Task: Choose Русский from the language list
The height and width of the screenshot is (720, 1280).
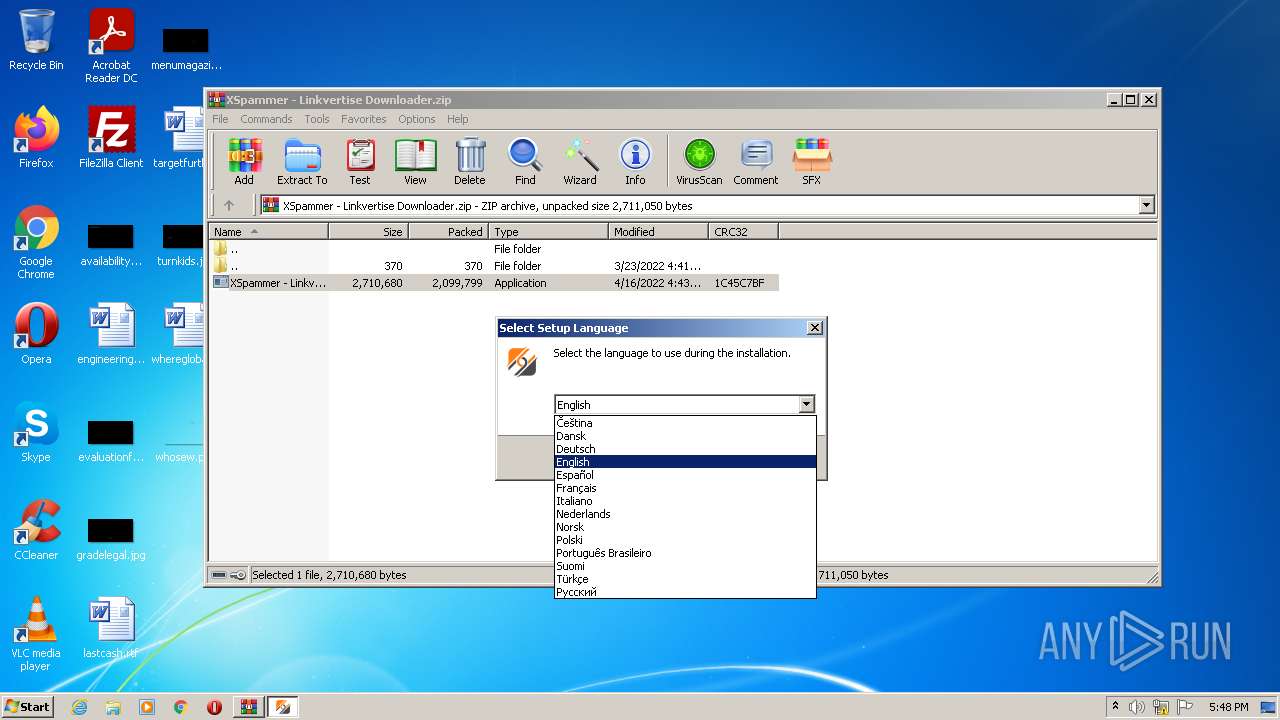Action: click(685, 592)
